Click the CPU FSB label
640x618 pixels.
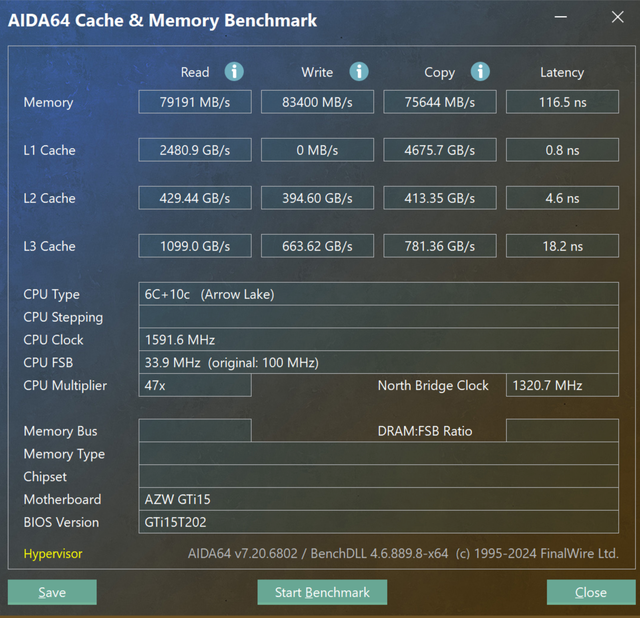(48, 362)
